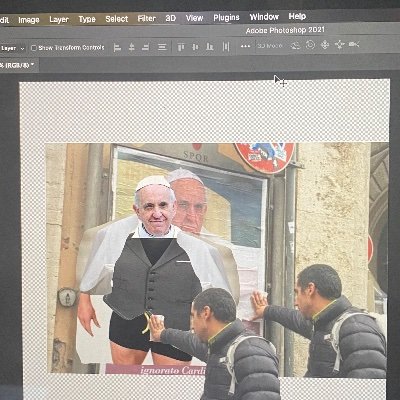Open the Layer menu

(x=59, y=20)
